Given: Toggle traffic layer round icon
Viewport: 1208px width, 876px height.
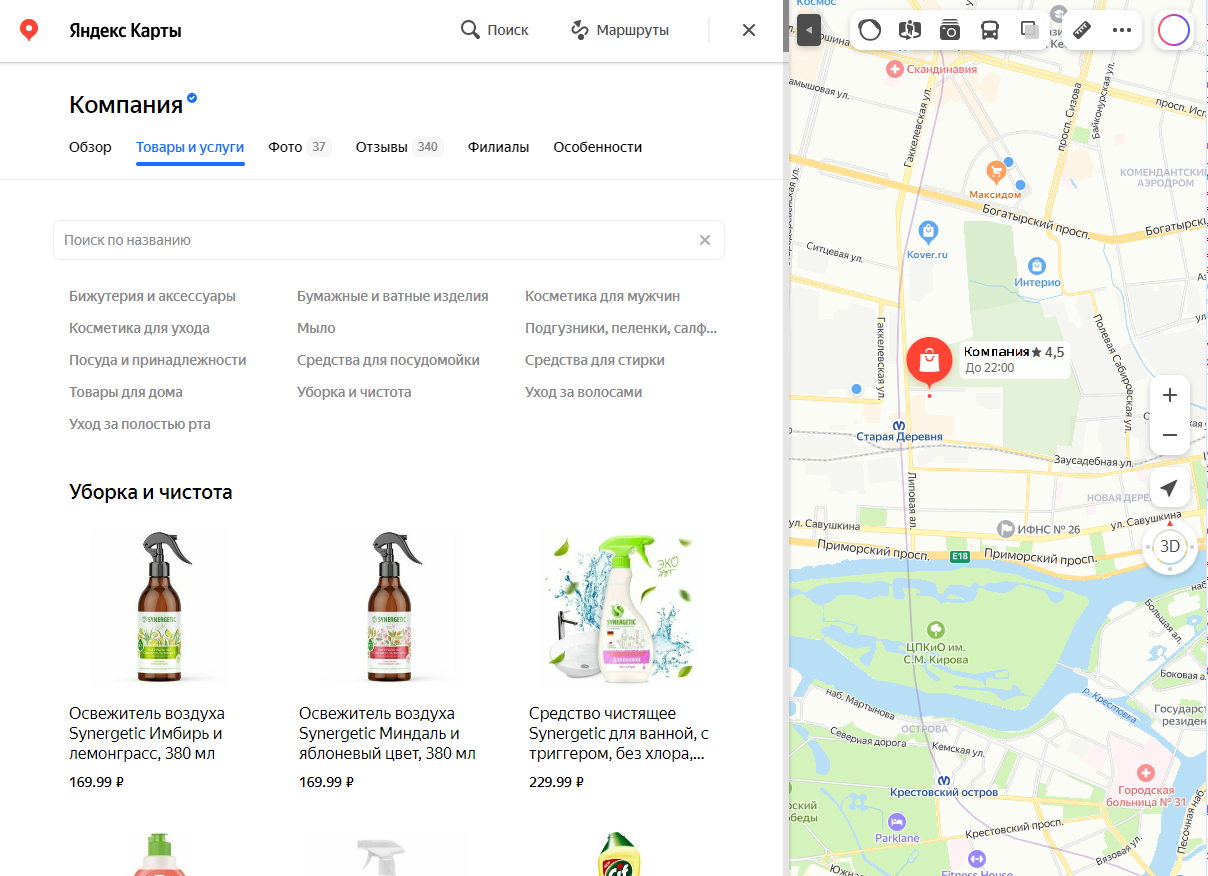Looking at the screenshot, I should (x=870, y=30).
